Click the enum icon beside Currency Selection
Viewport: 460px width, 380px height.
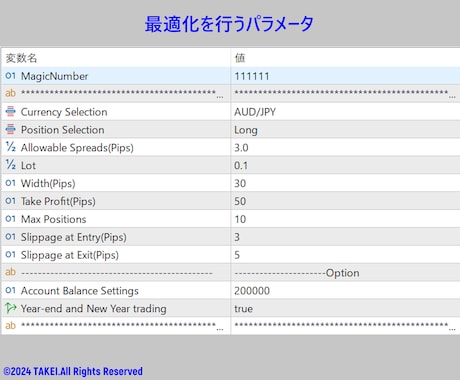pos(10,111)
